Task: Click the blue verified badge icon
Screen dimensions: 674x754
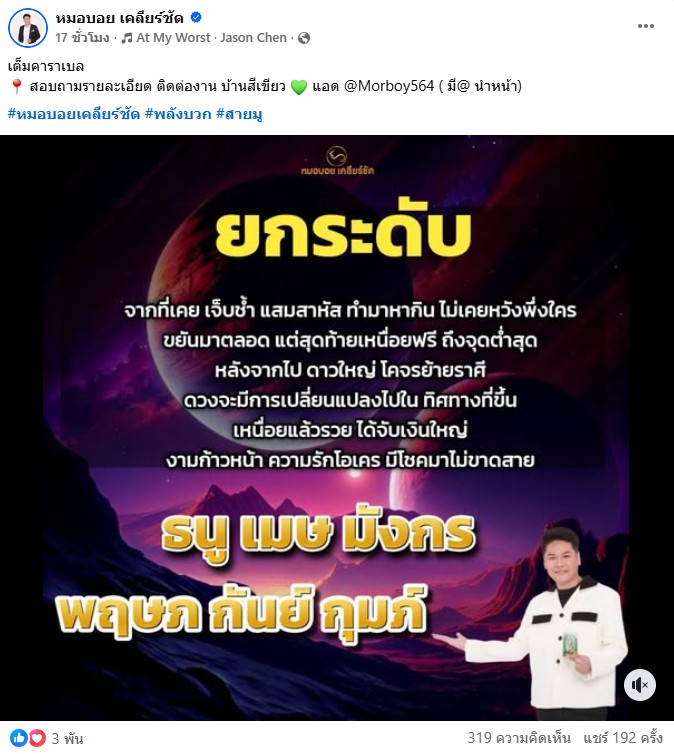Action: click(196, 18)
